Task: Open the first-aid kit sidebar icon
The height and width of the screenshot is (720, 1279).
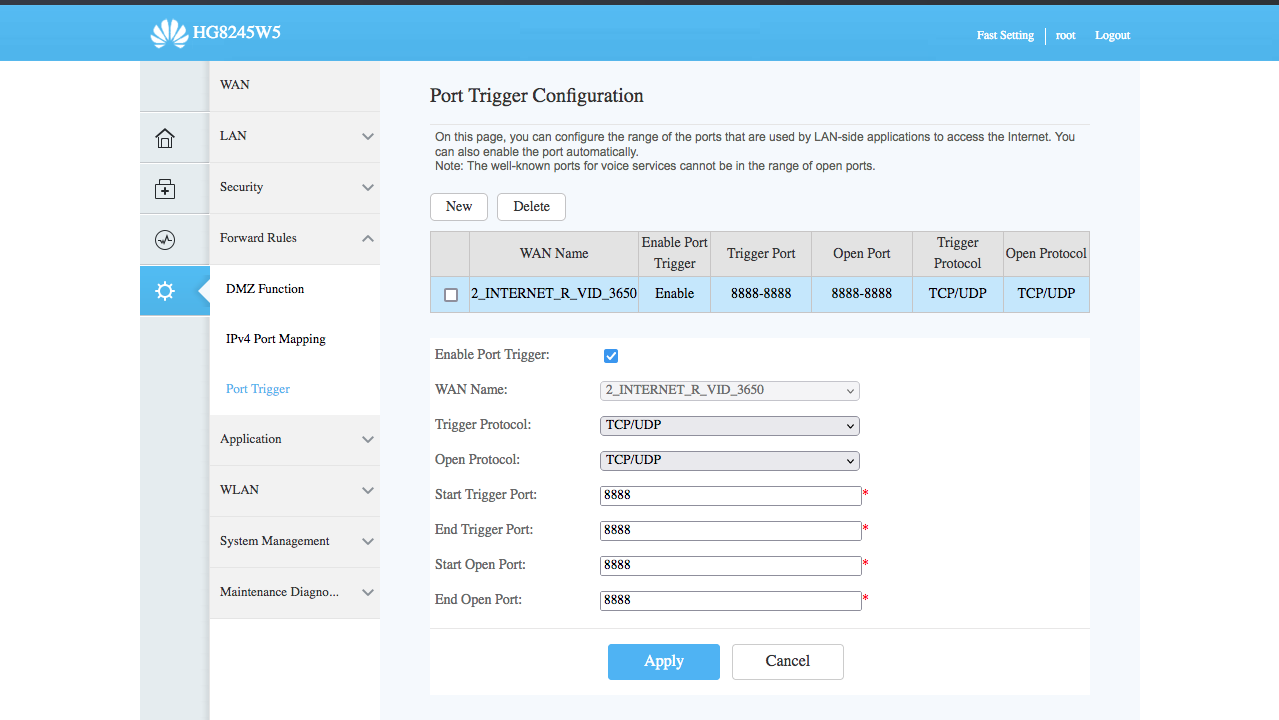Action: pos(165,189)
